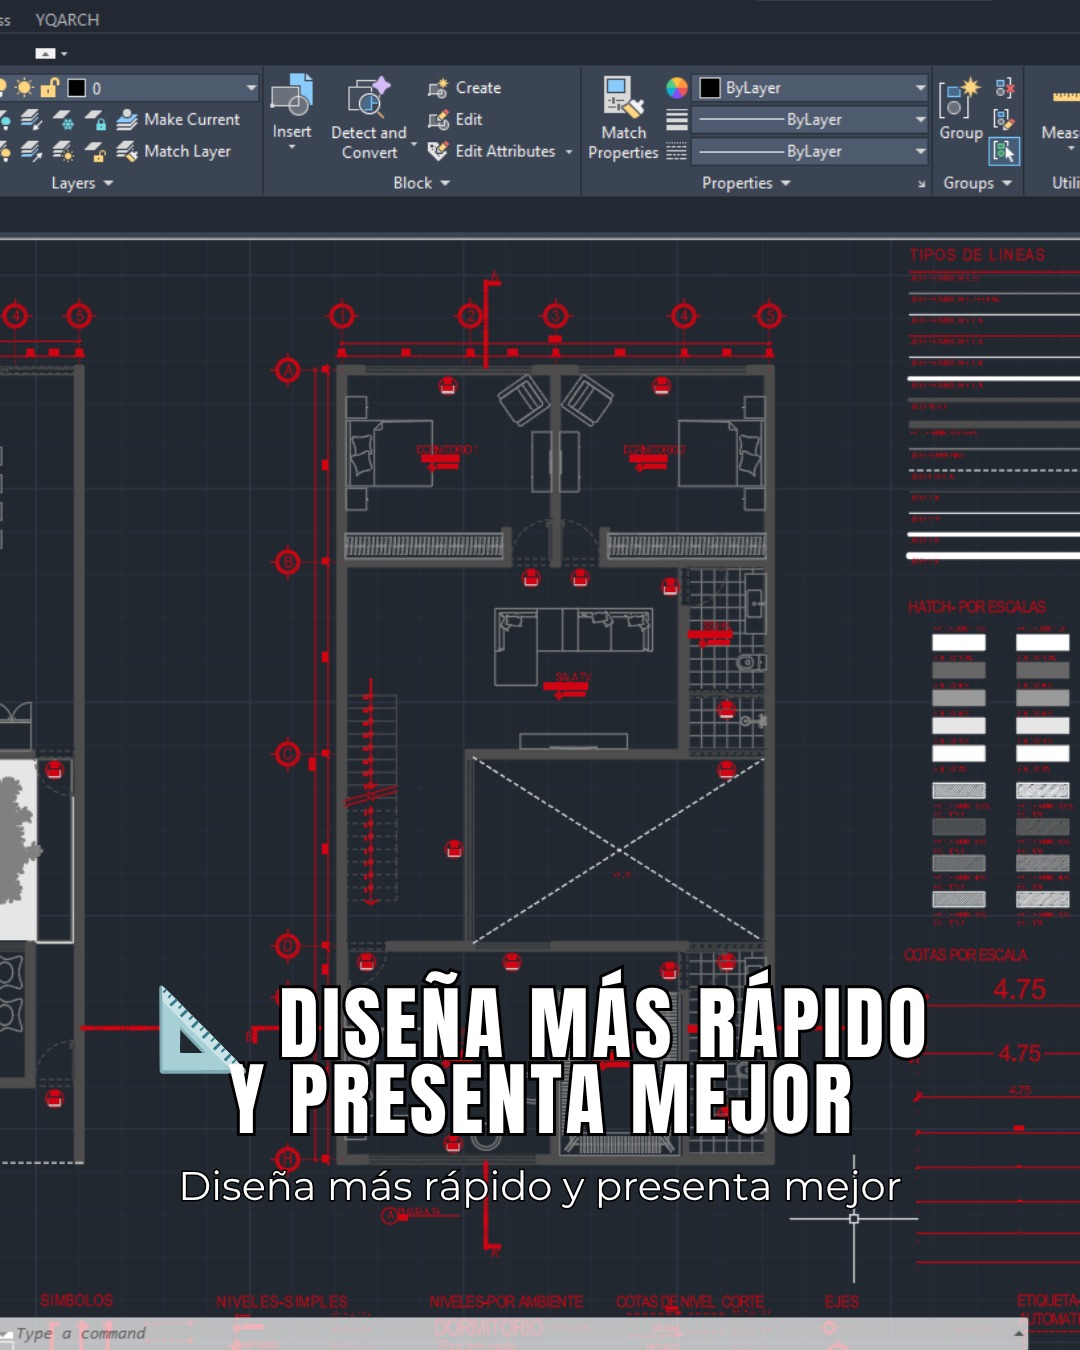Open the object color ByLayer dropdown

pos(920,88)
